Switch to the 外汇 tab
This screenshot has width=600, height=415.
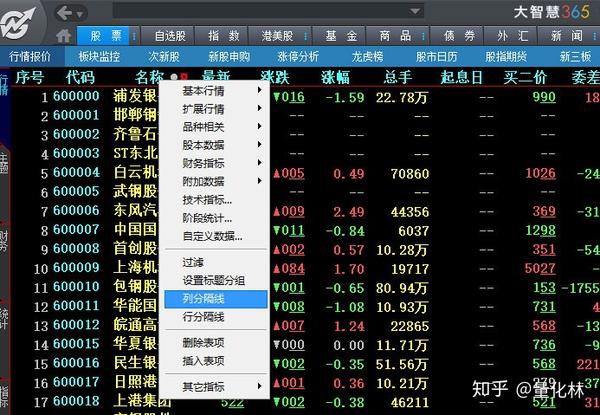tap(512, 36)
